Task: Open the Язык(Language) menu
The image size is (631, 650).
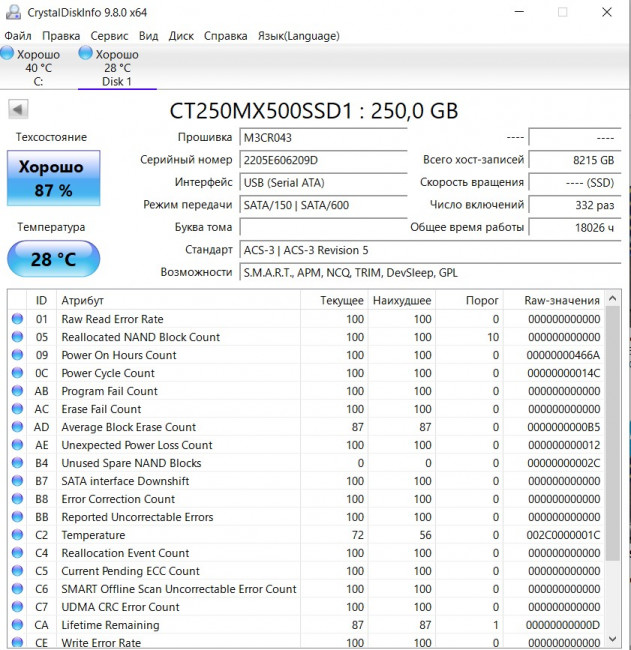Action: pos(299,36)
